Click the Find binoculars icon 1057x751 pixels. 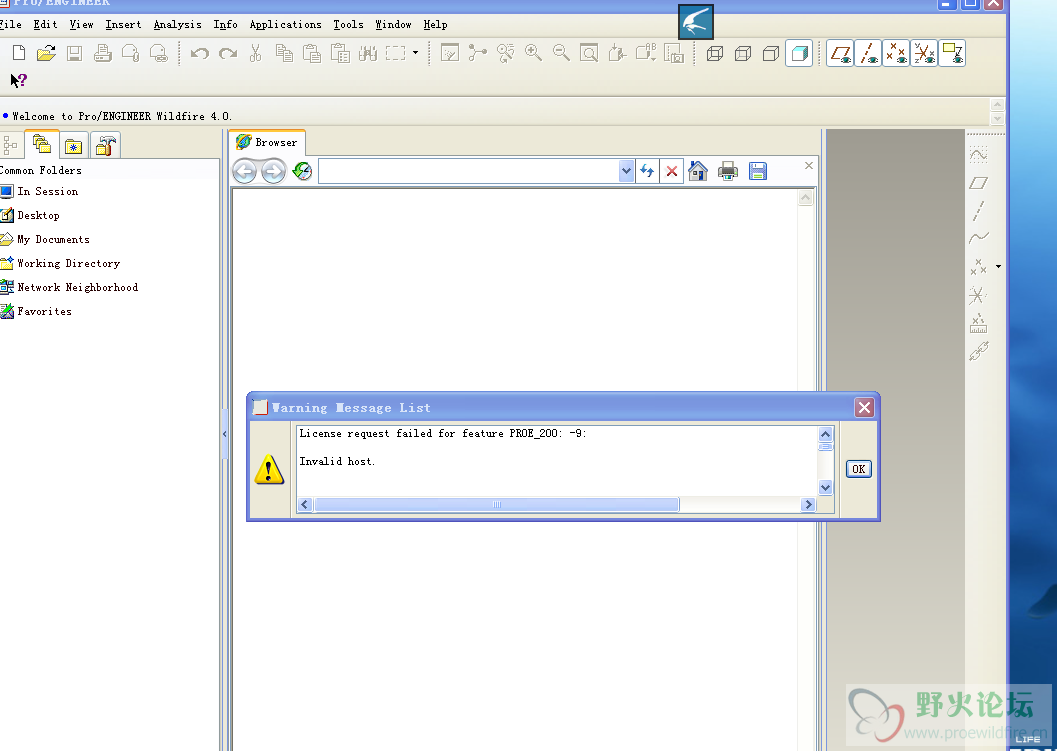pos(368,53)
